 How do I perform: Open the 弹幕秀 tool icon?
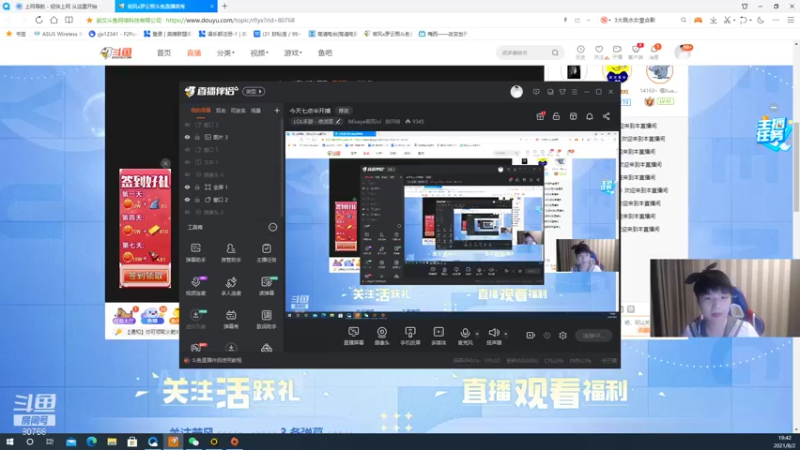(231, 319)
